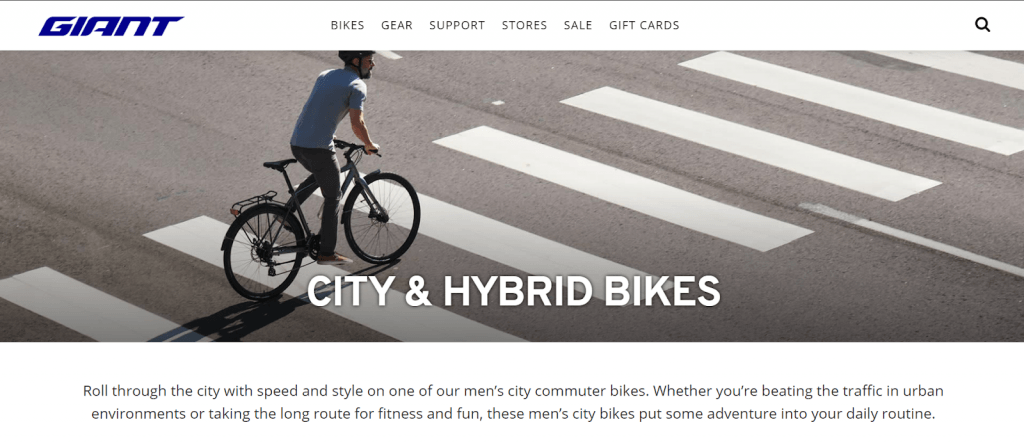Choose STORES from the navigation bar
The image size is (1024, 443).
524,25
